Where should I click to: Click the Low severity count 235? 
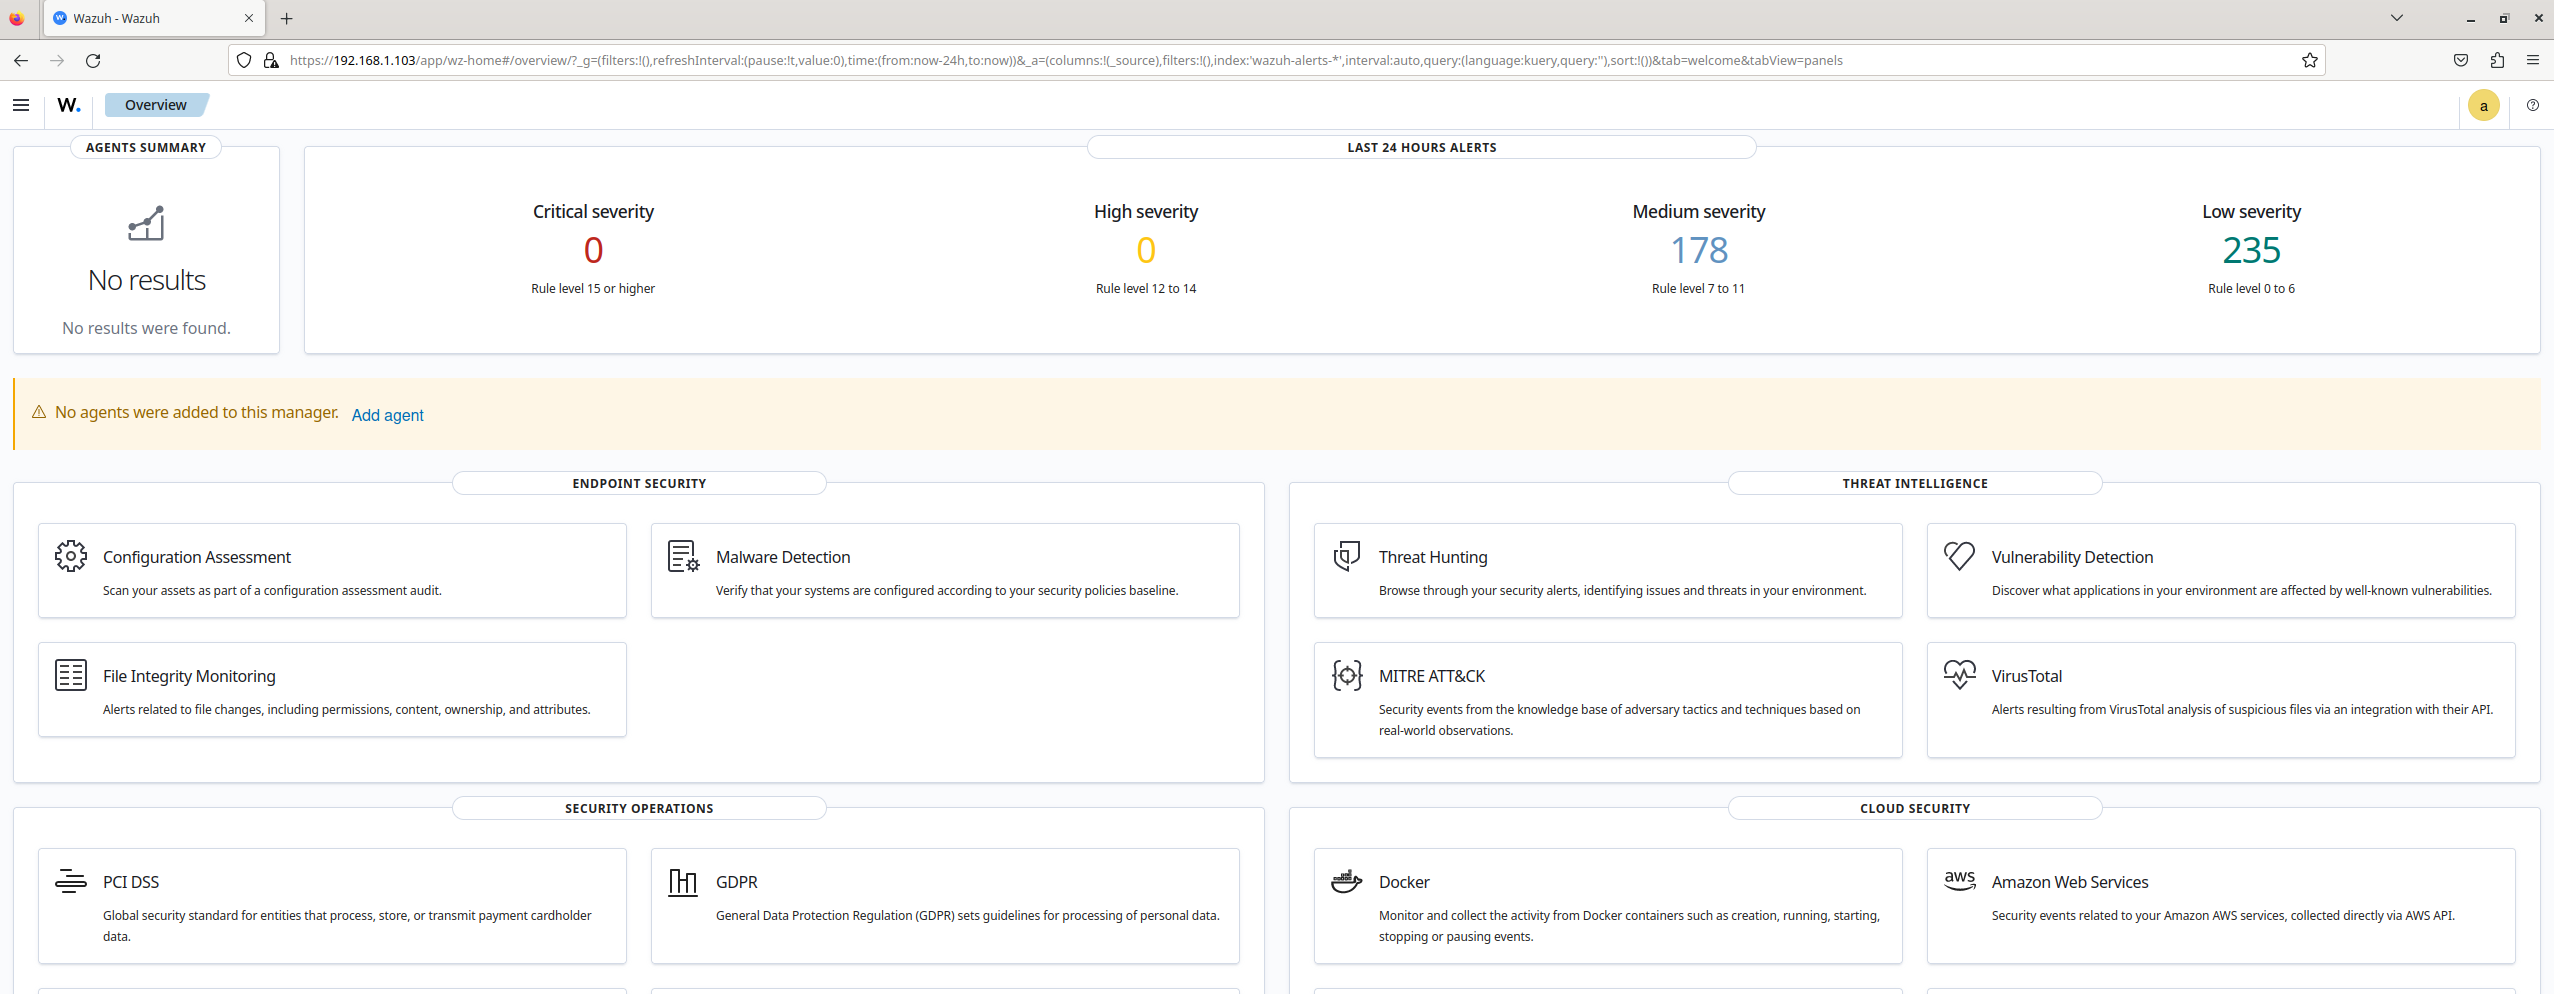click(2250, 250)
